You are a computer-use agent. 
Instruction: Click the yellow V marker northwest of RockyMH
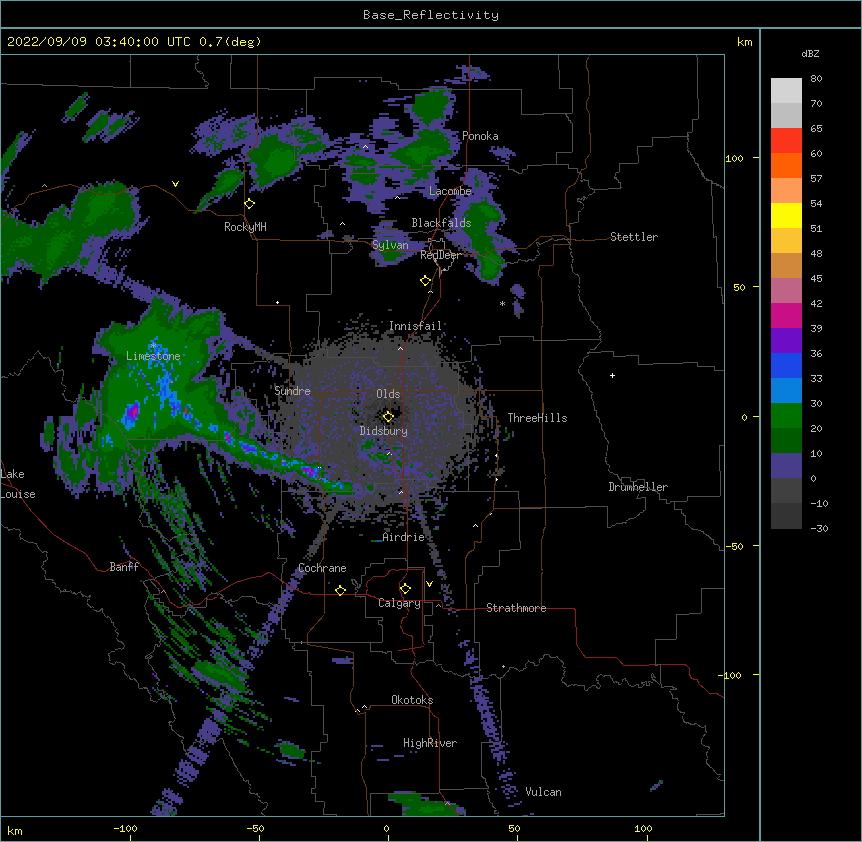175,184
